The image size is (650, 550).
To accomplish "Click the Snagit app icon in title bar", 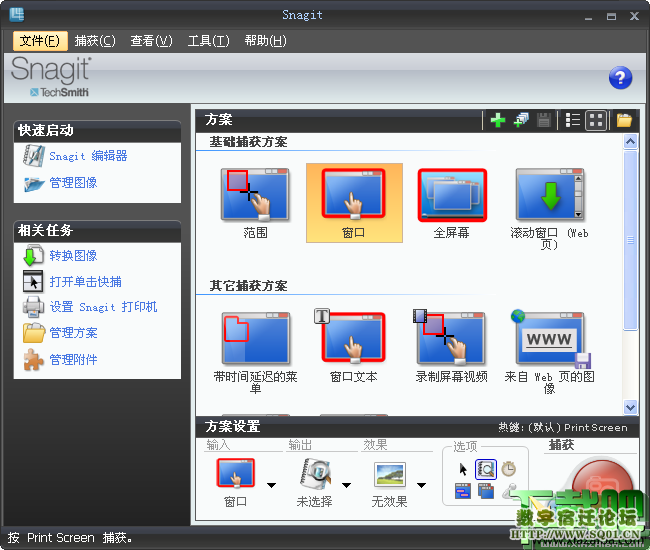I will 17,15.
